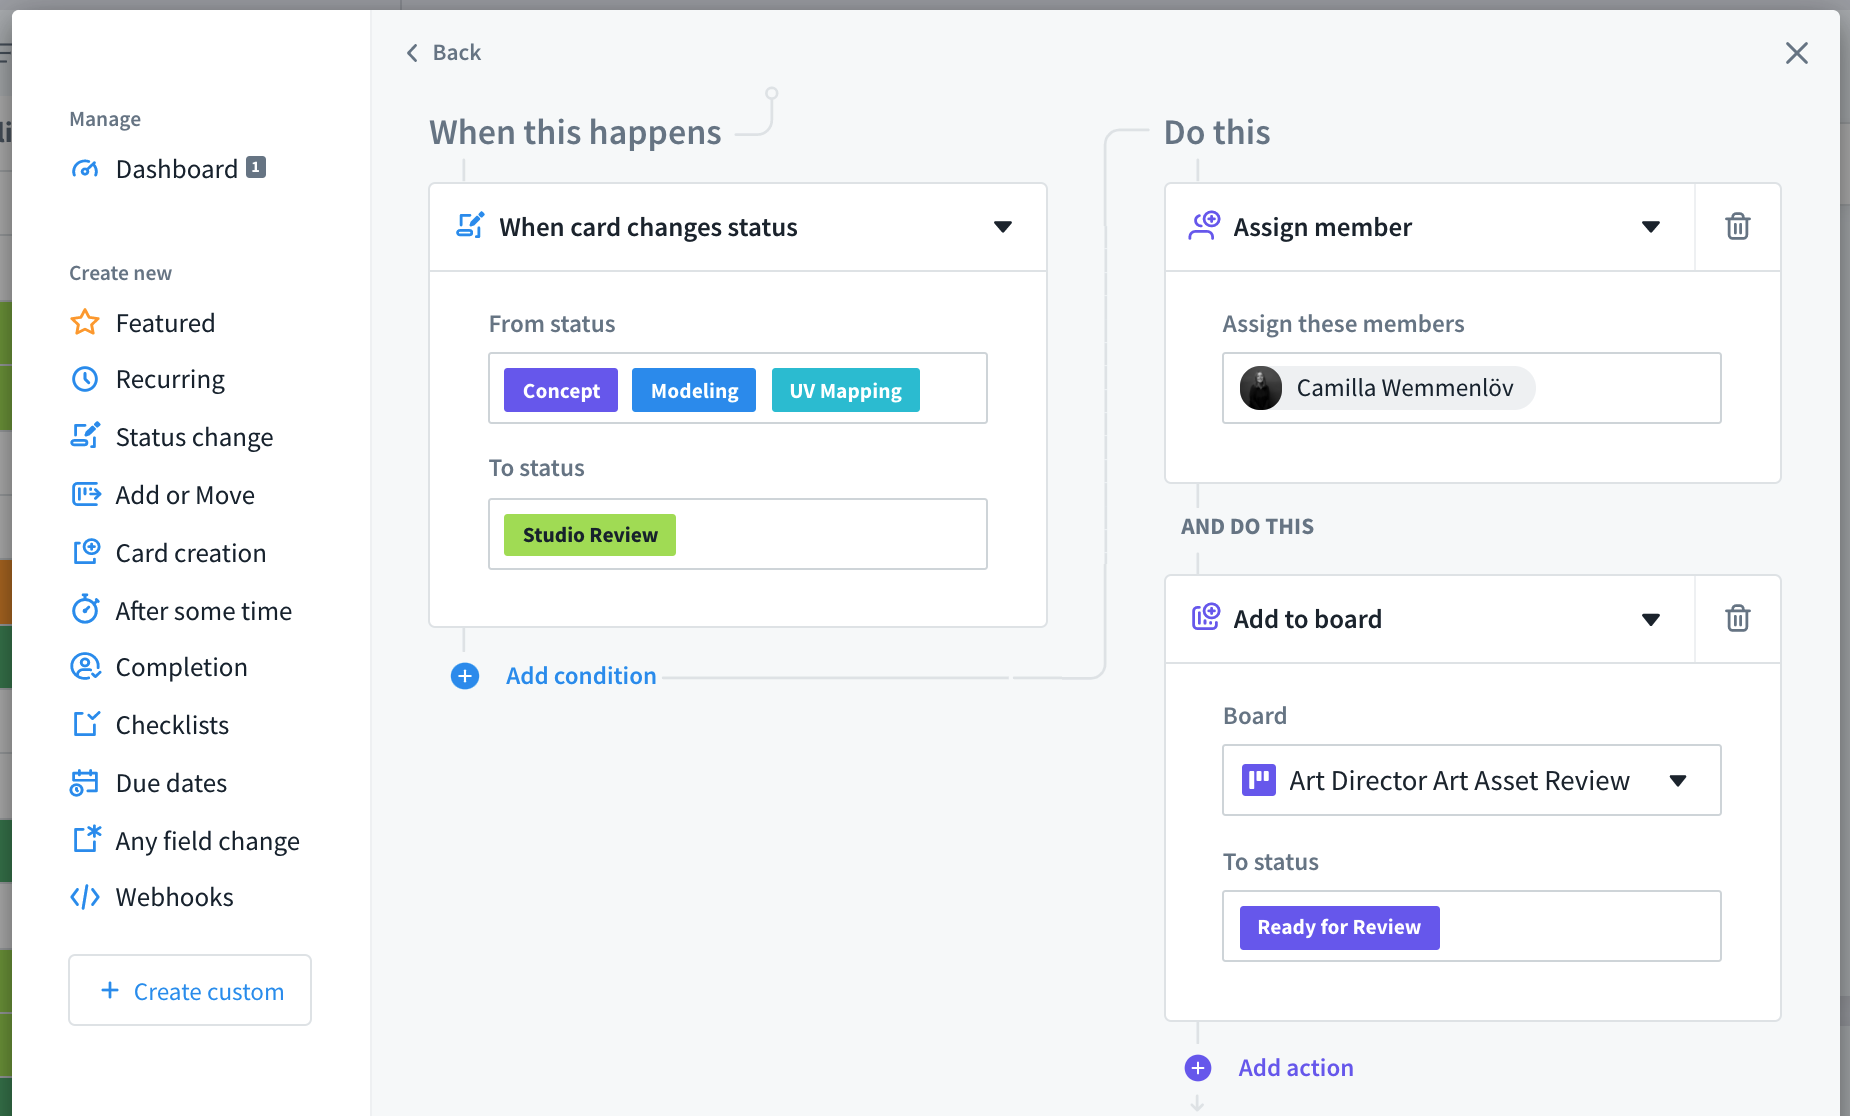Click the Card creation icon
Screen dimensions: 1850x1116
click(x=87, y=551)
